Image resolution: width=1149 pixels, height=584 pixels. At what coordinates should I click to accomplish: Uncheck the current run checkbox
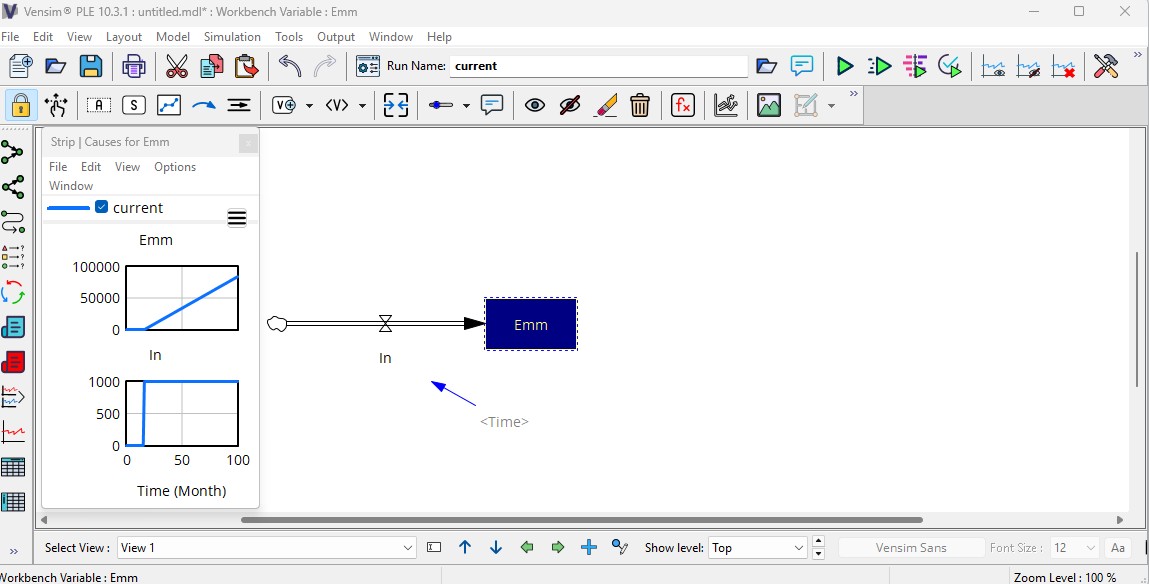tap(102, 207)
